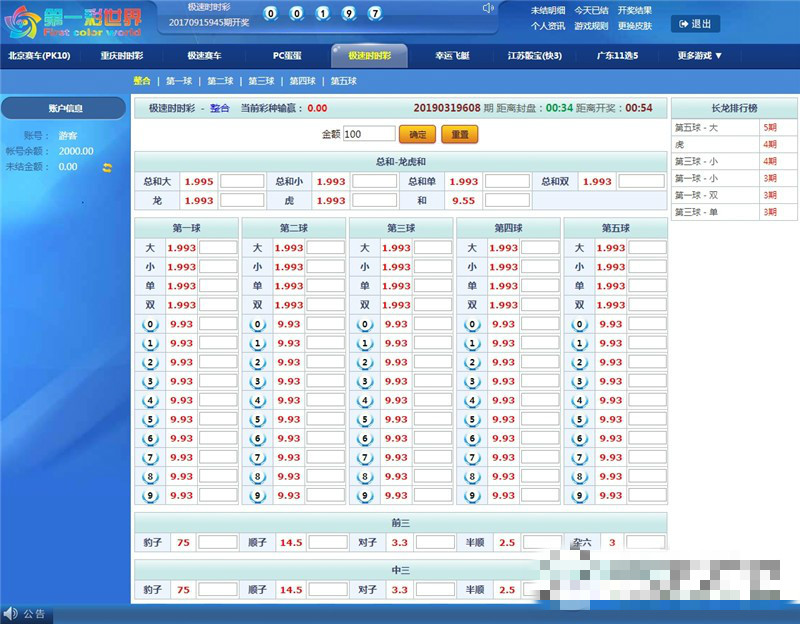Select ball 5 in 第五球 column

click(580, 419)
